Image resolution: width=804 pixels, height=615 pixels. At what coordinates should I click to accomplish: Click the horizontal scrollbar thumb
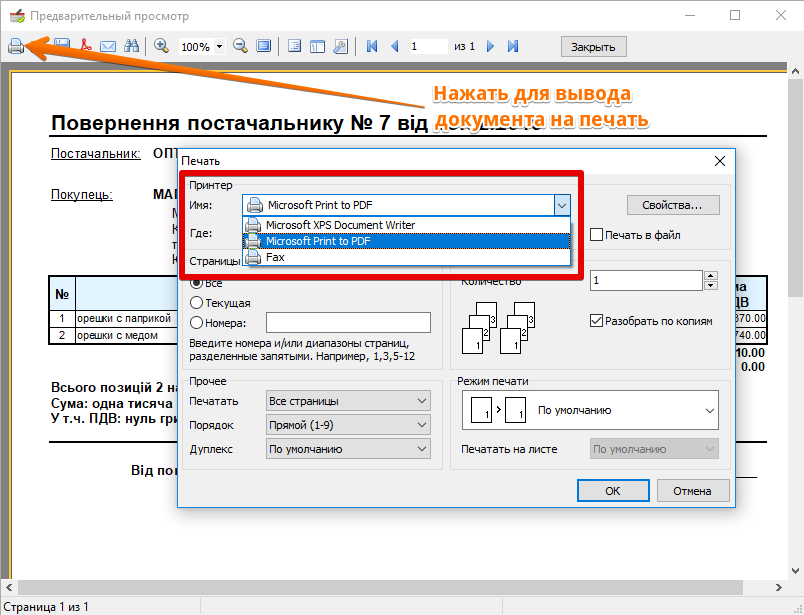click(380, 587)
